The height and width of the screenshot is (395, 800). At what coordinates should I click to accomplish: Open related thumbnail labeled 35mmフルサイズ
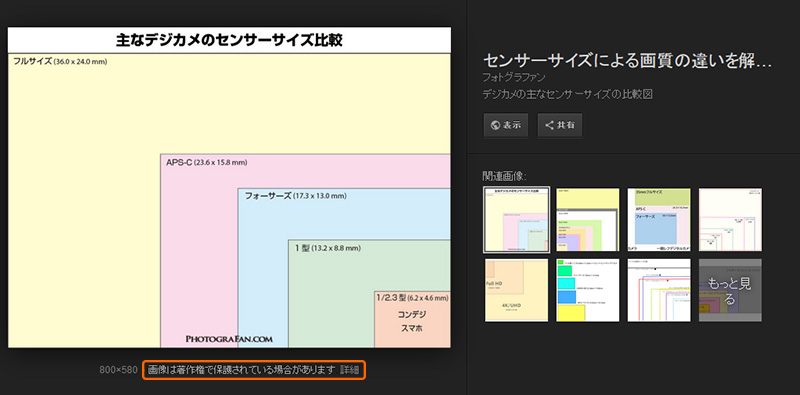point(659,219)
